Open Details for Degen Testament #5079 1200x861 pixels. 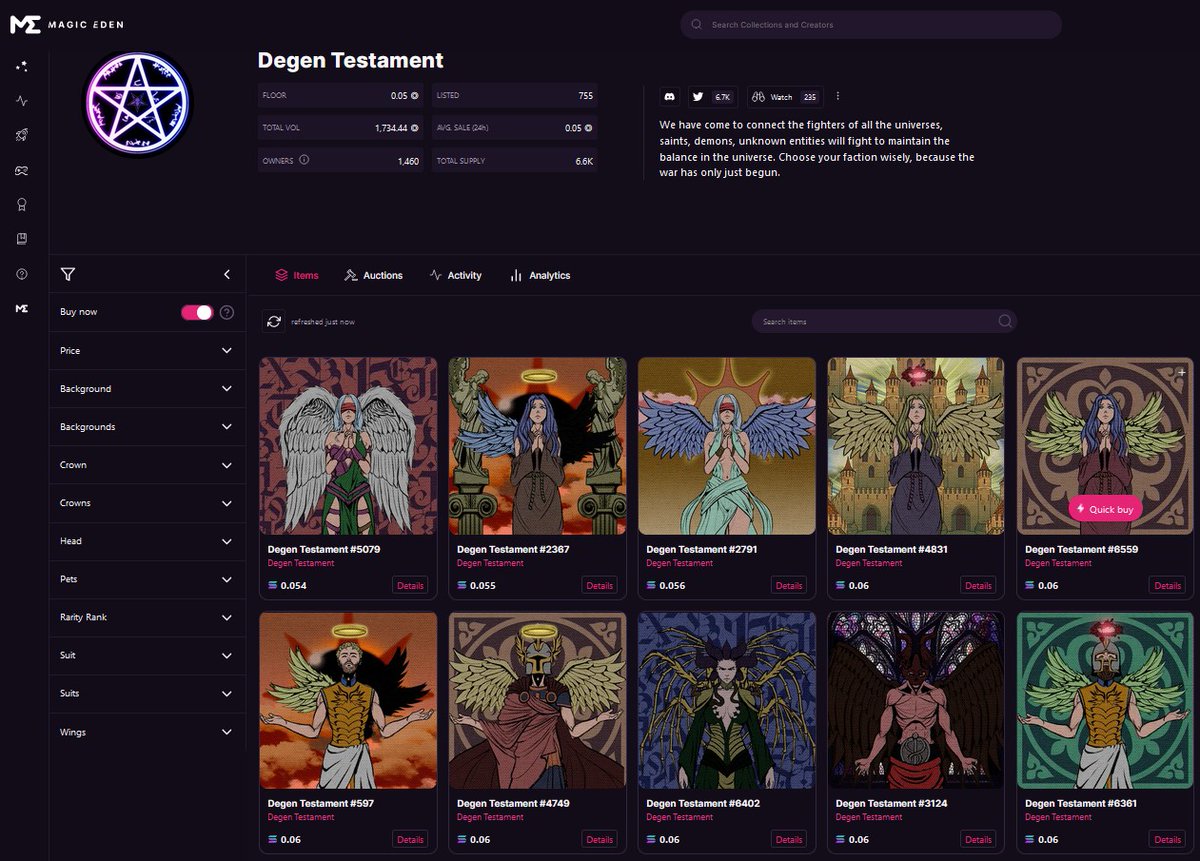point(410,586)
